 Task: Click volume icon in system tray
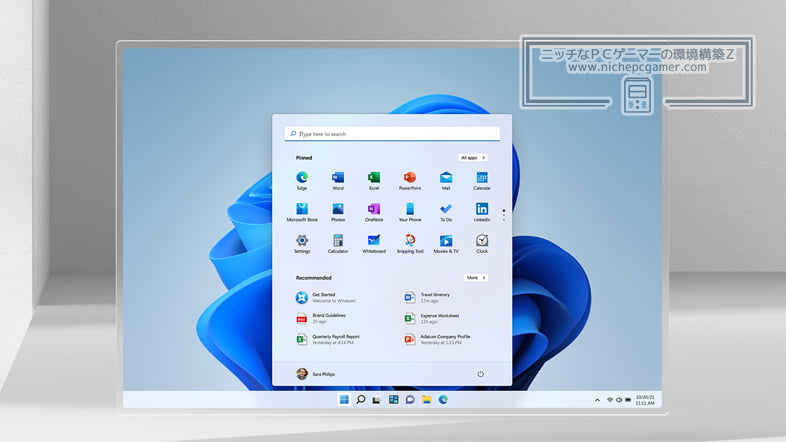pos(619,400)
